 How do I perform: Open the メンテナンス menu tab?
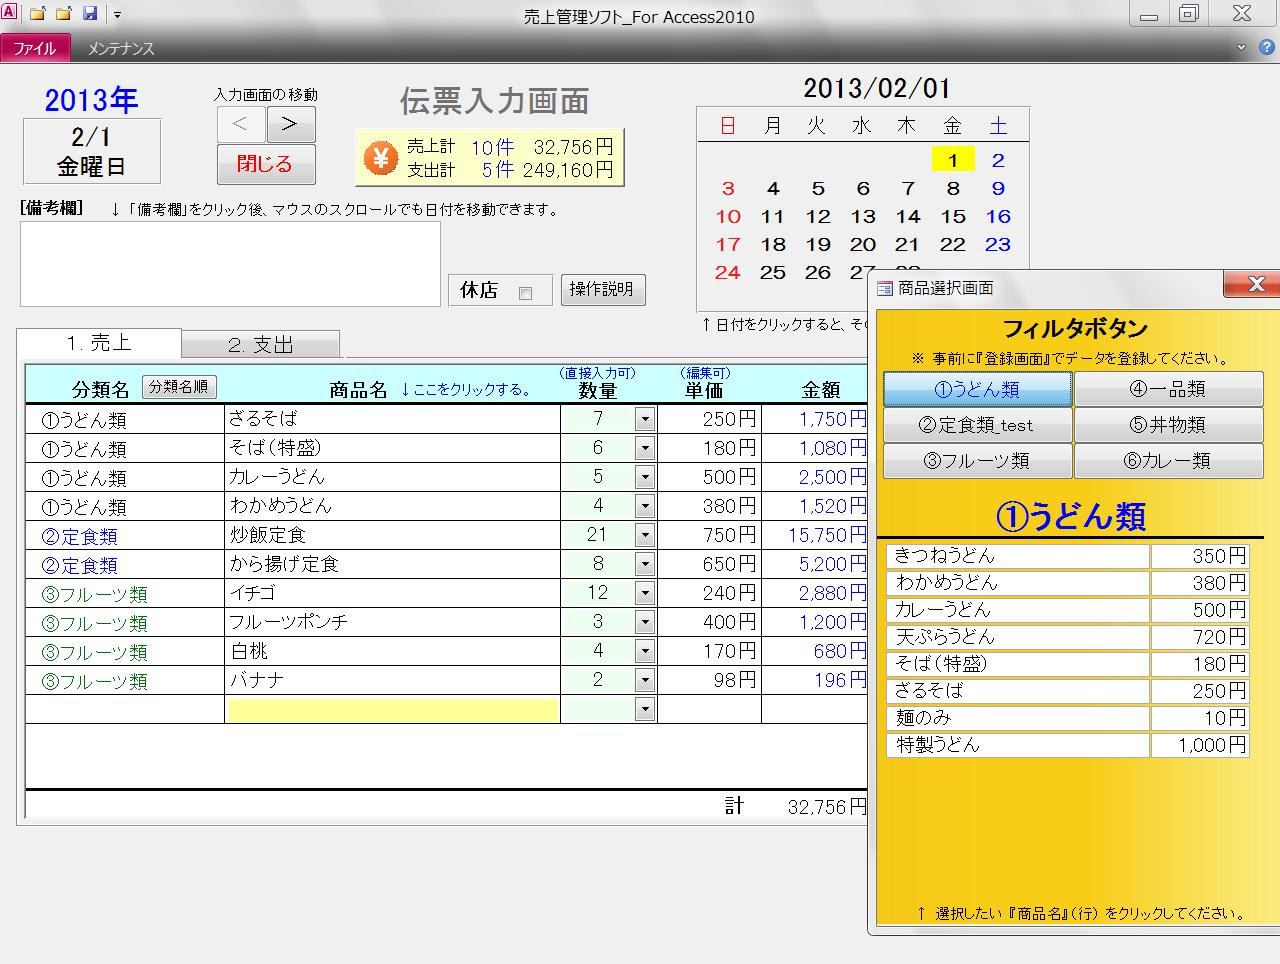coord(121,48)
